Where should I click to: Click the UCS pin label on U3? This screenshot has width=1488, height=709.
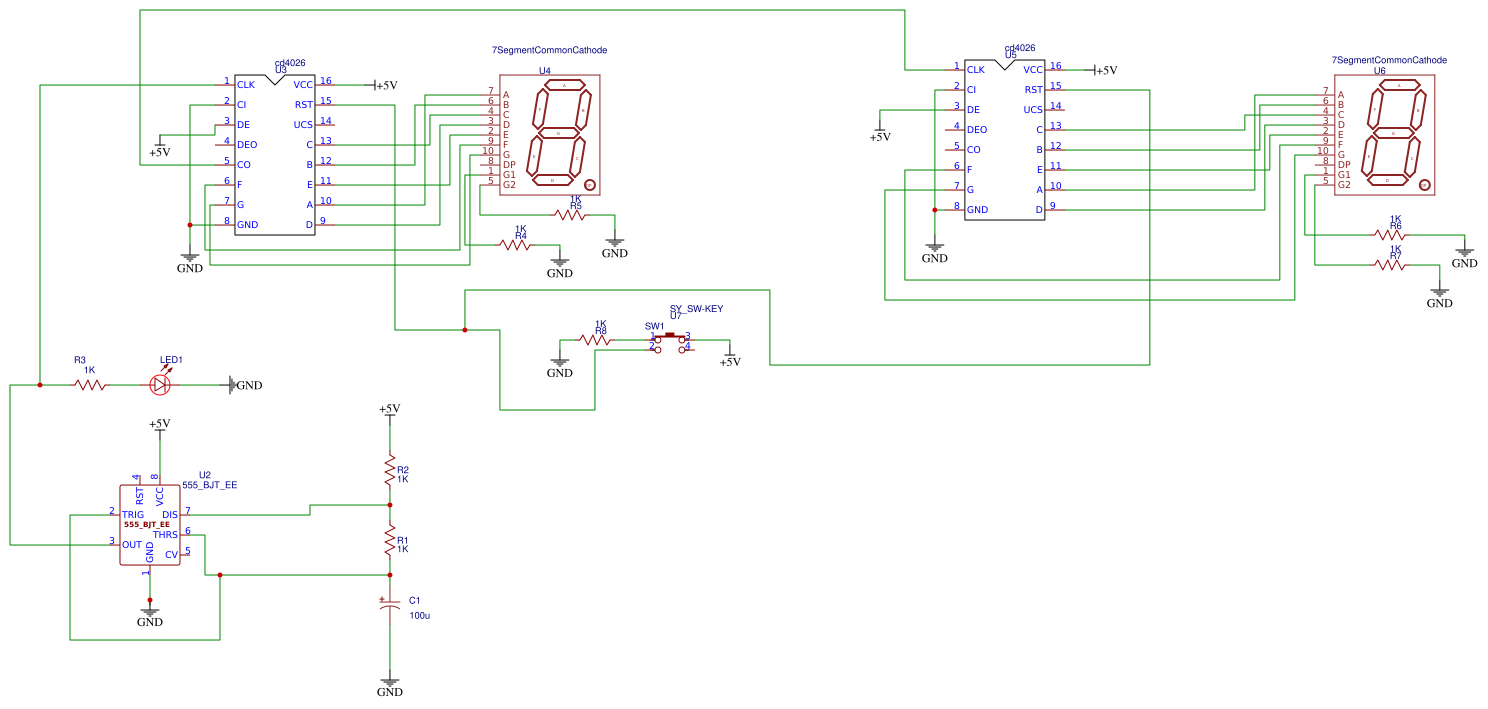303,125
